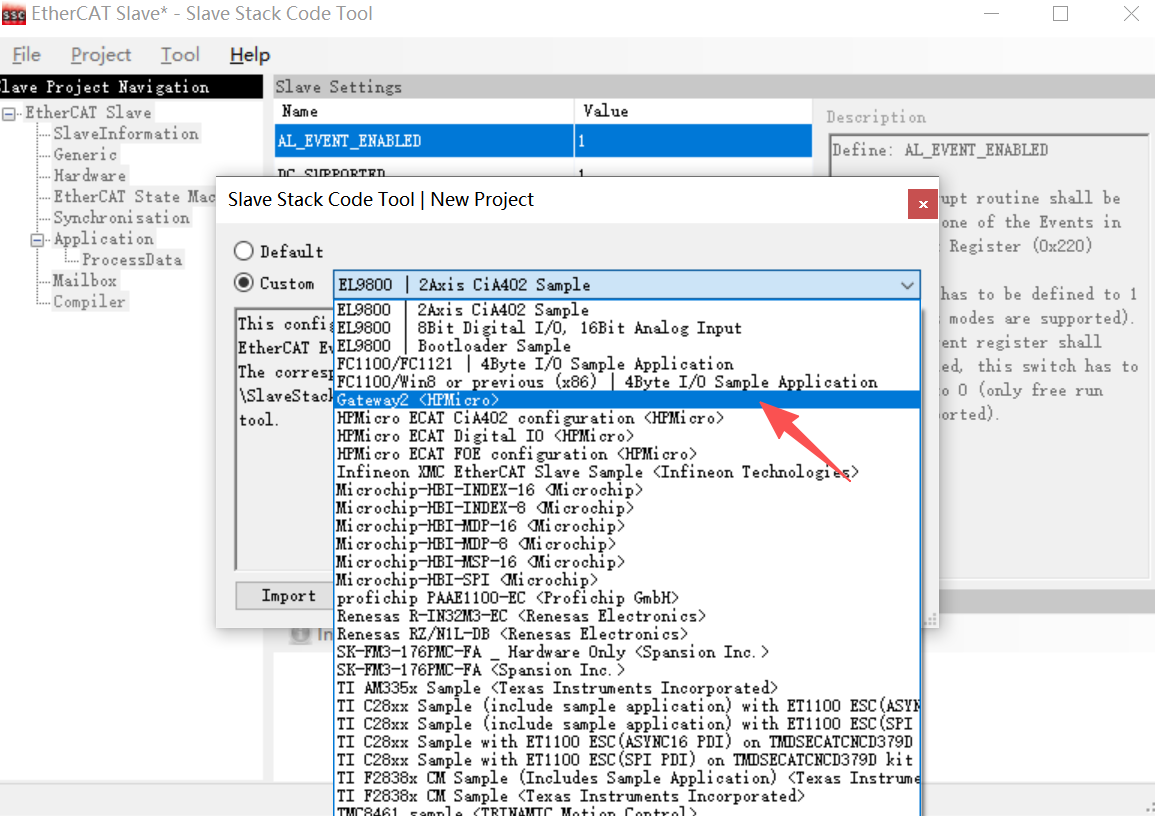This screenshot has height=816, width=1155.
Task: Choose HPMicro ECAT FOE configuration entry
Action: click(x=627, y=454)
